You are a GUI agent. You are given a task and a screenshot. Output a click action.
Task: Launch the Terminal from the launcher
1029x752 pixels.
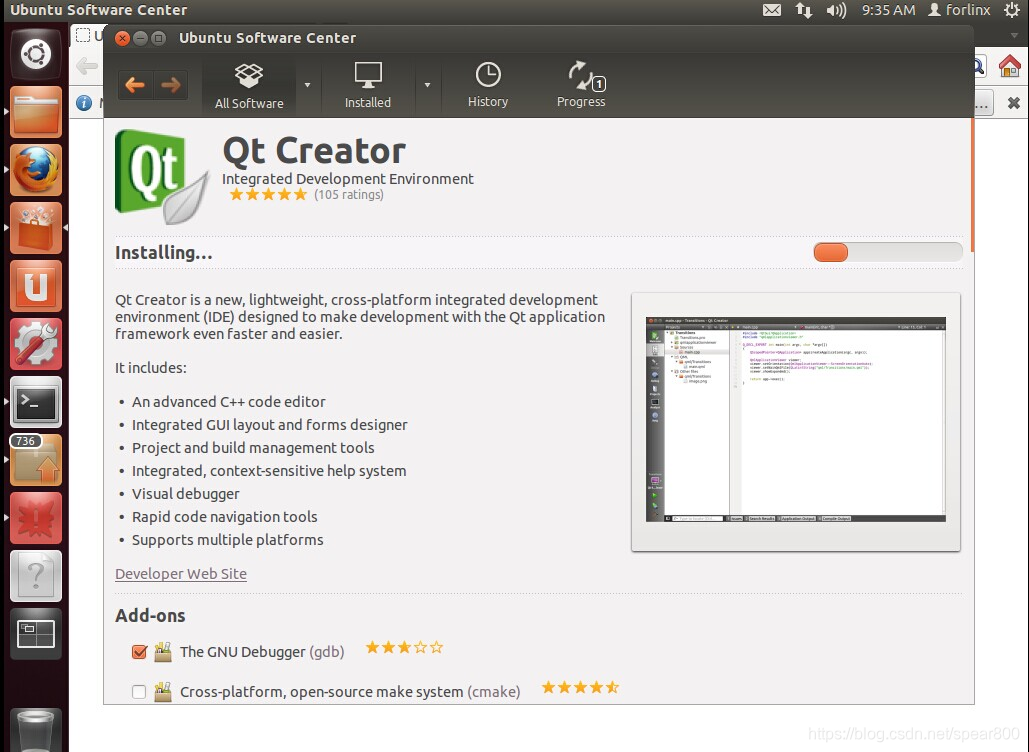tap(36, 402)
